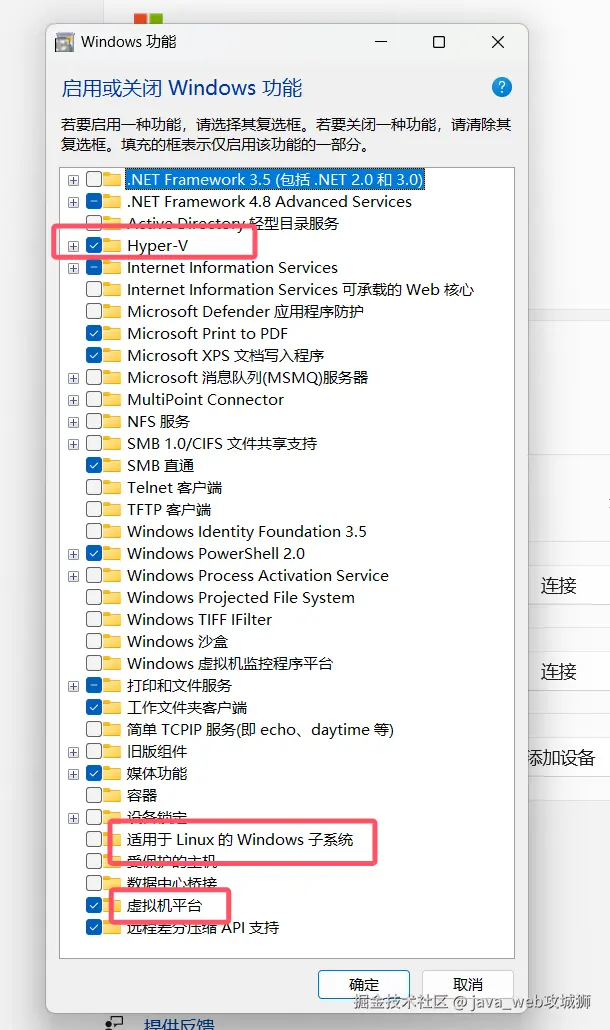Check the MultiPoint Connector checkbox
610x1030 pixels.
[94, 399]
